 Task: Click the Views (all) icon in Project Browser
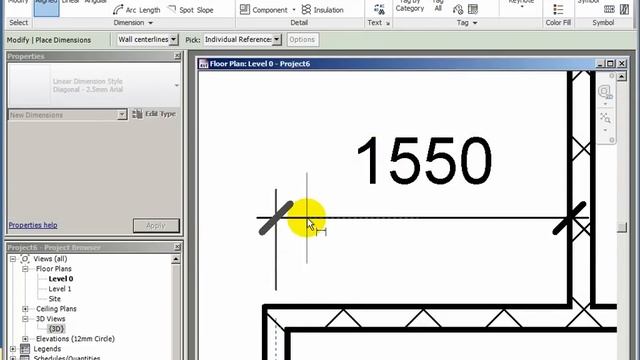[25, 259]
